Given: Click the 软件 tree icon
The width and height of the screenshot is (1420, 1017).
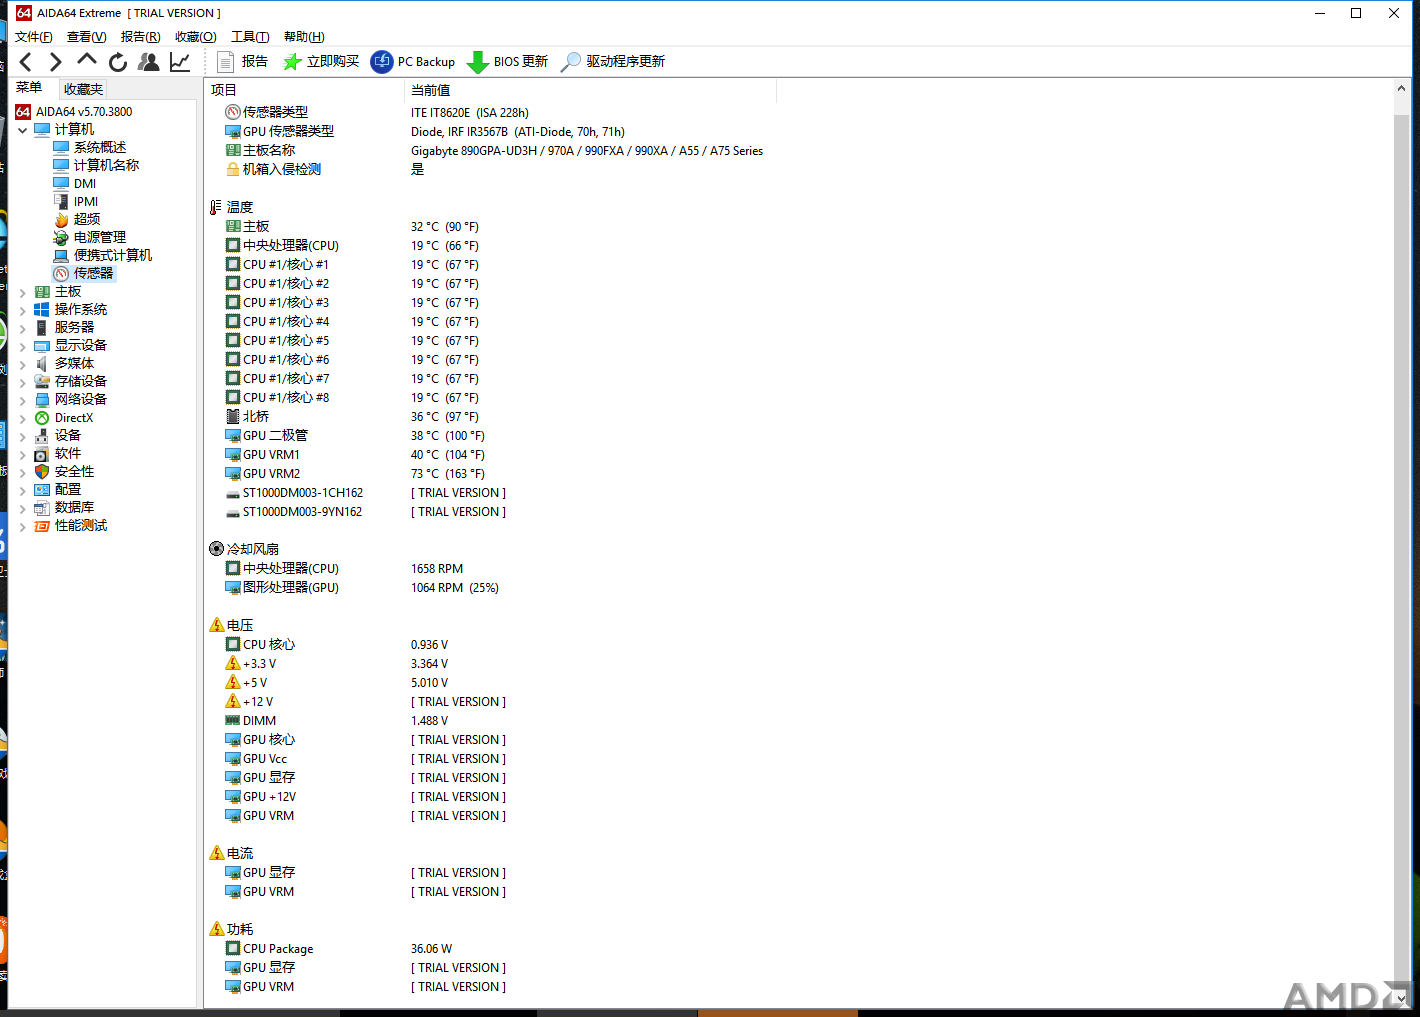Looking at the screenshot, I should (42, 454).
